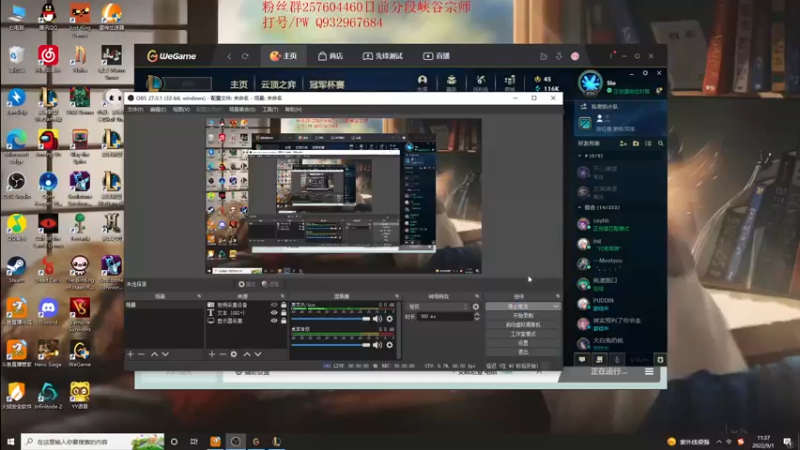
Task: Open top mixer channel settings gear
Action: [x=390, y=319]
